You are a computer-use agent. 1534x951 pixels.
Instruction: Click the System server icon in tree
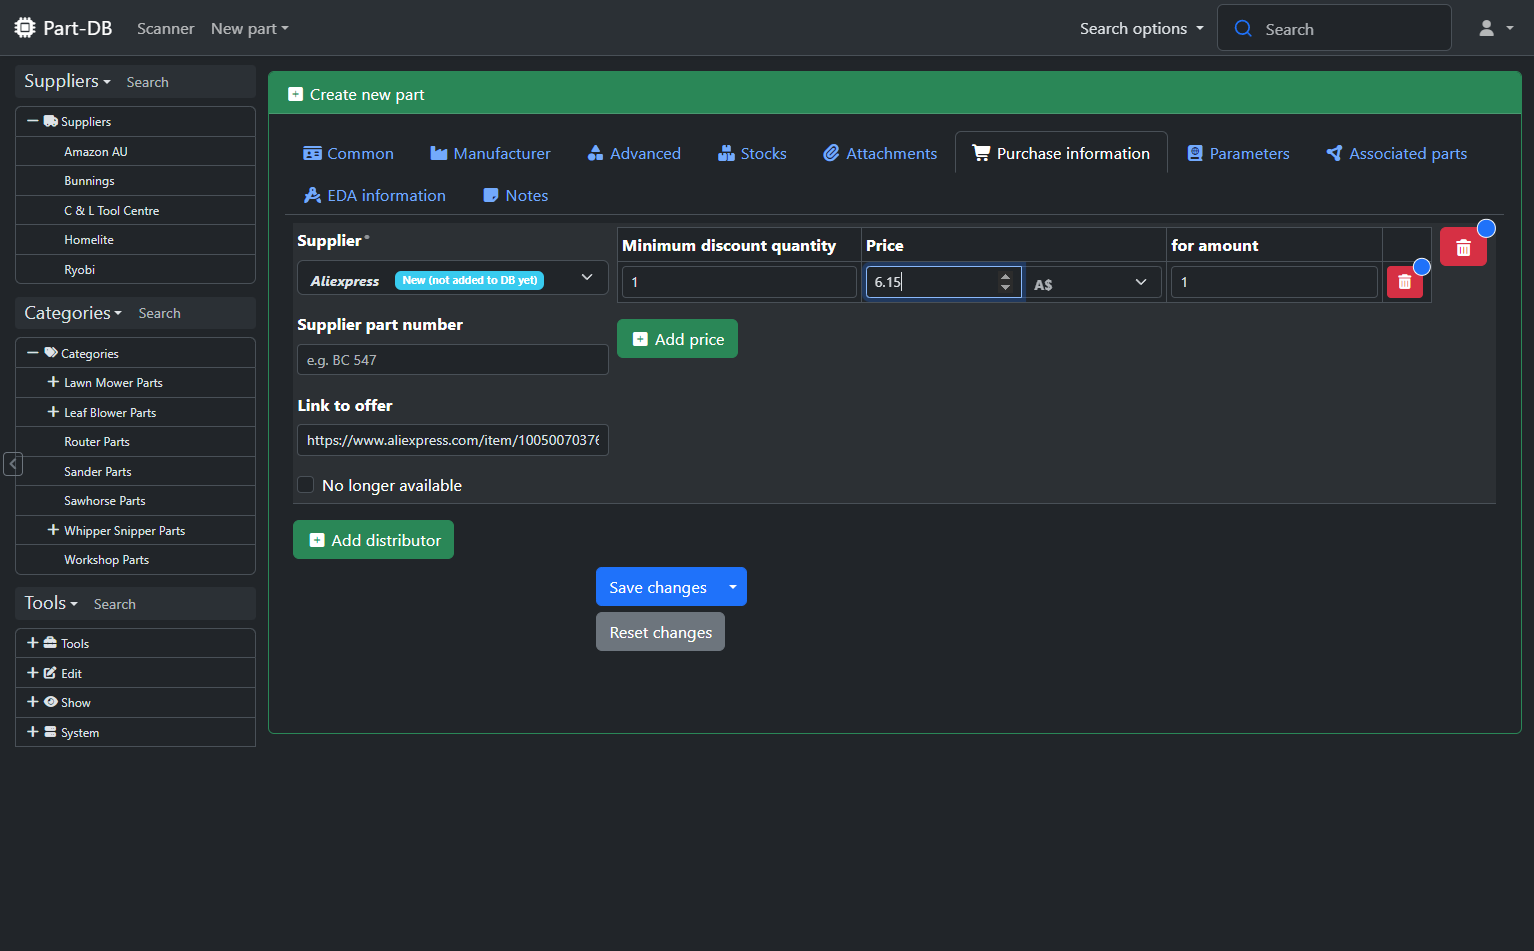50,732
